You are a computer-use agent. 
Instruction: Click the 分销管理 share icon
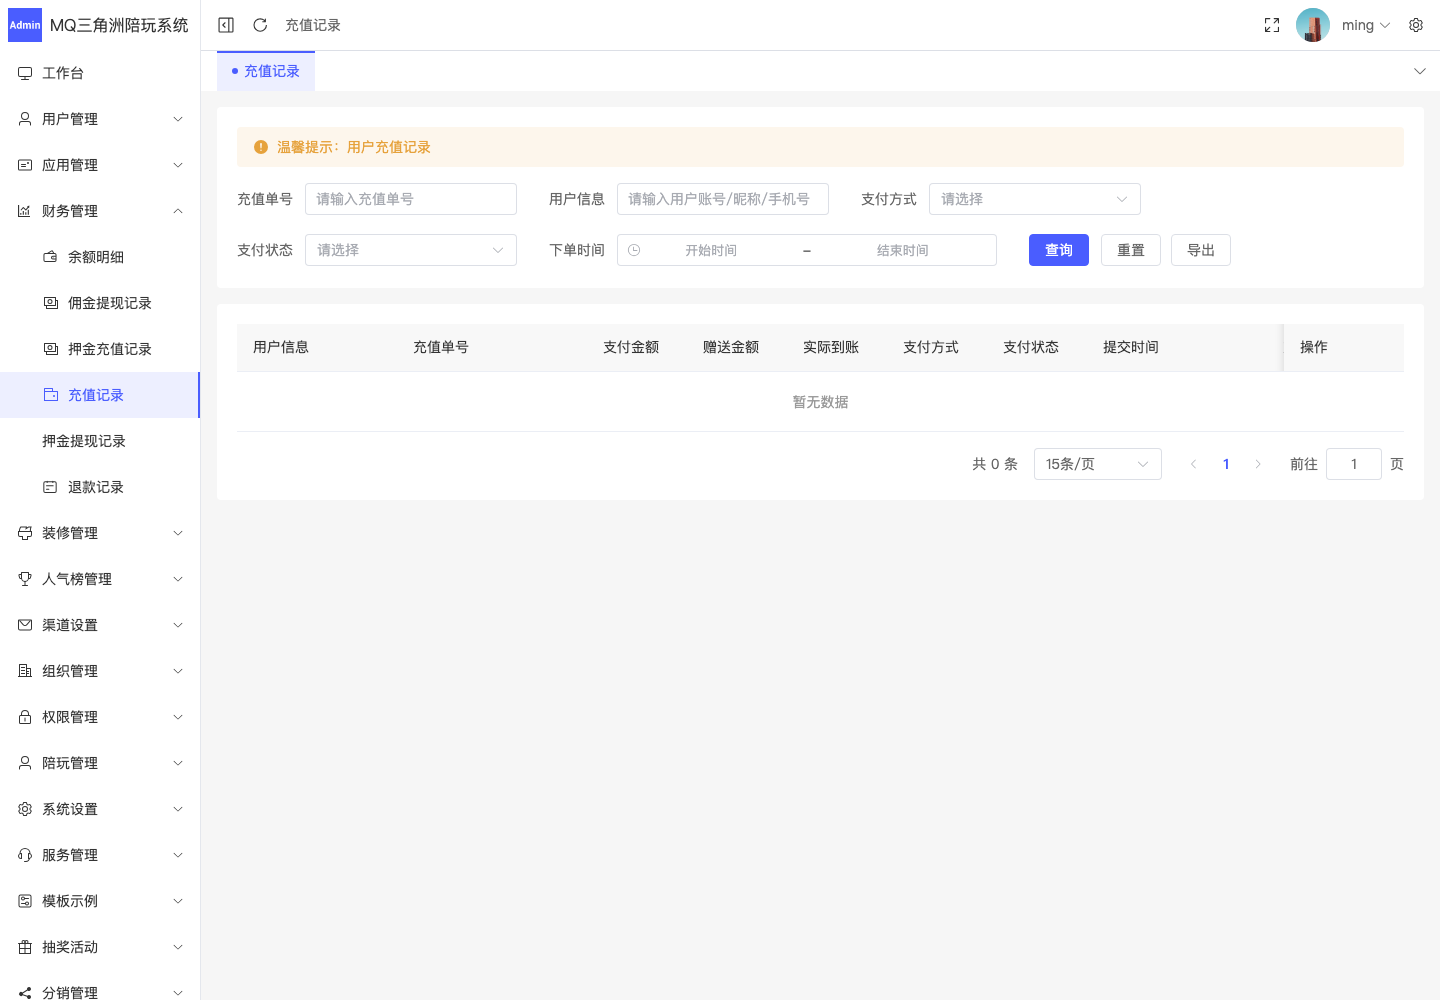point(25,993)
